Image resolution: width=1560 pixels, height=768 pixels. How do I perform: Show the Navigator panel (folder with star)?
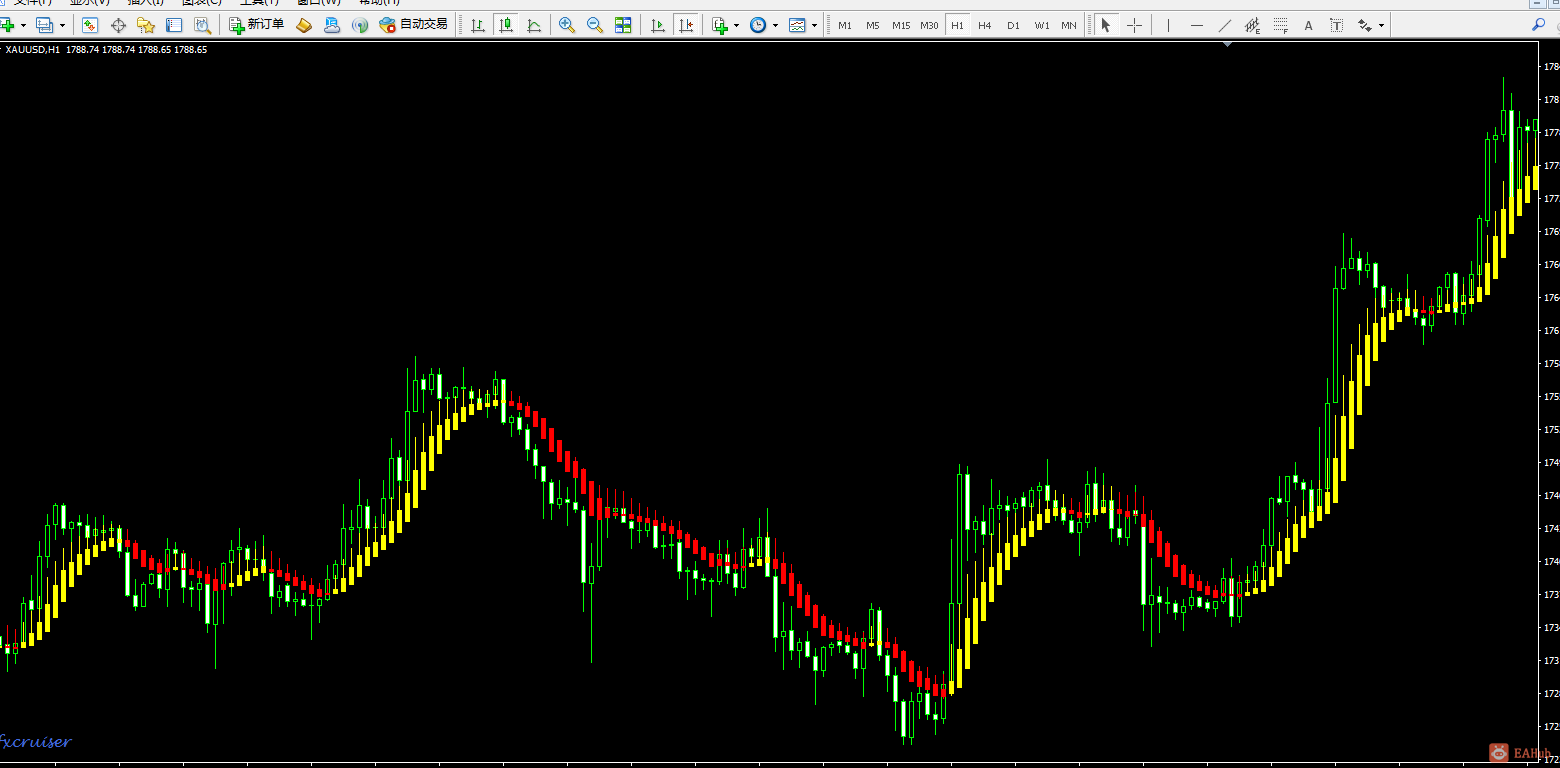[x=146, y=25]
